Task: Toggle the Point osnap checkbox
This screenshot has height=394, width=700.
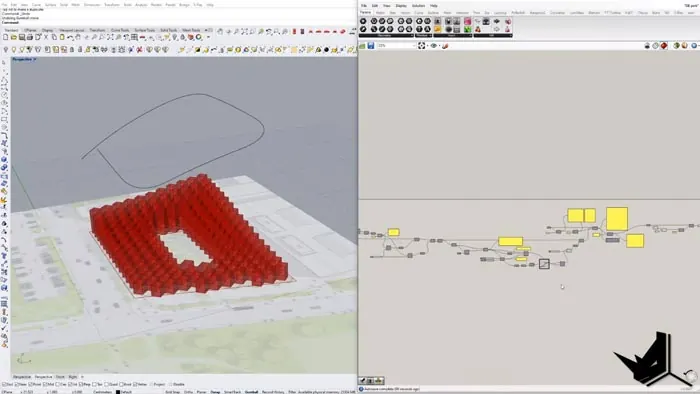Action: pos(30,384)
